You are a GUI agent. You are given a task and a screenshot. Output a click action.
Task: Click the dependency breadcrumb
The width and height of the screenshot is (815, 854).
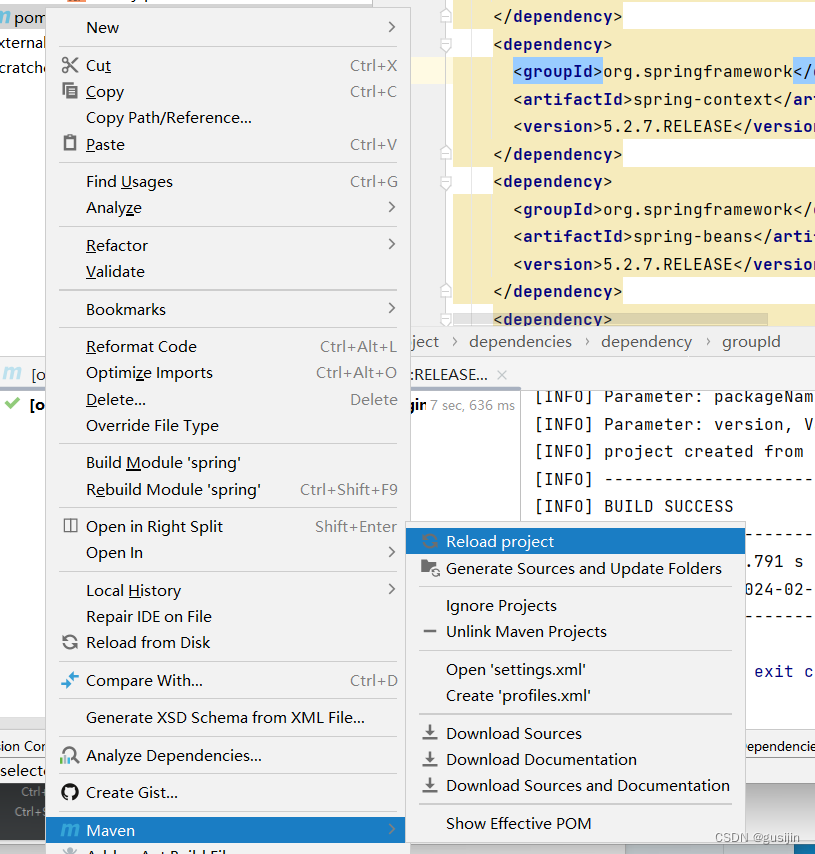coord(646,341)
